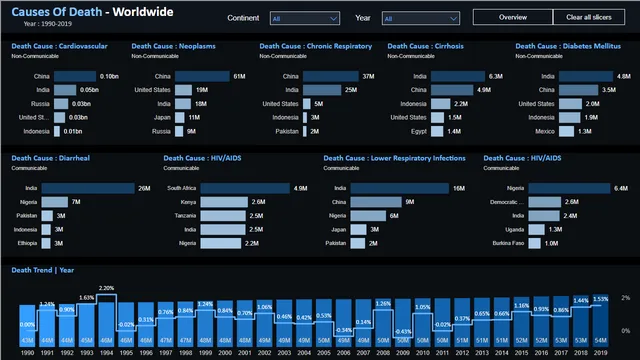Screen dimensions: 640x360
Task: Click the 2000 column in Death Trend
Action: pos(225,323)
